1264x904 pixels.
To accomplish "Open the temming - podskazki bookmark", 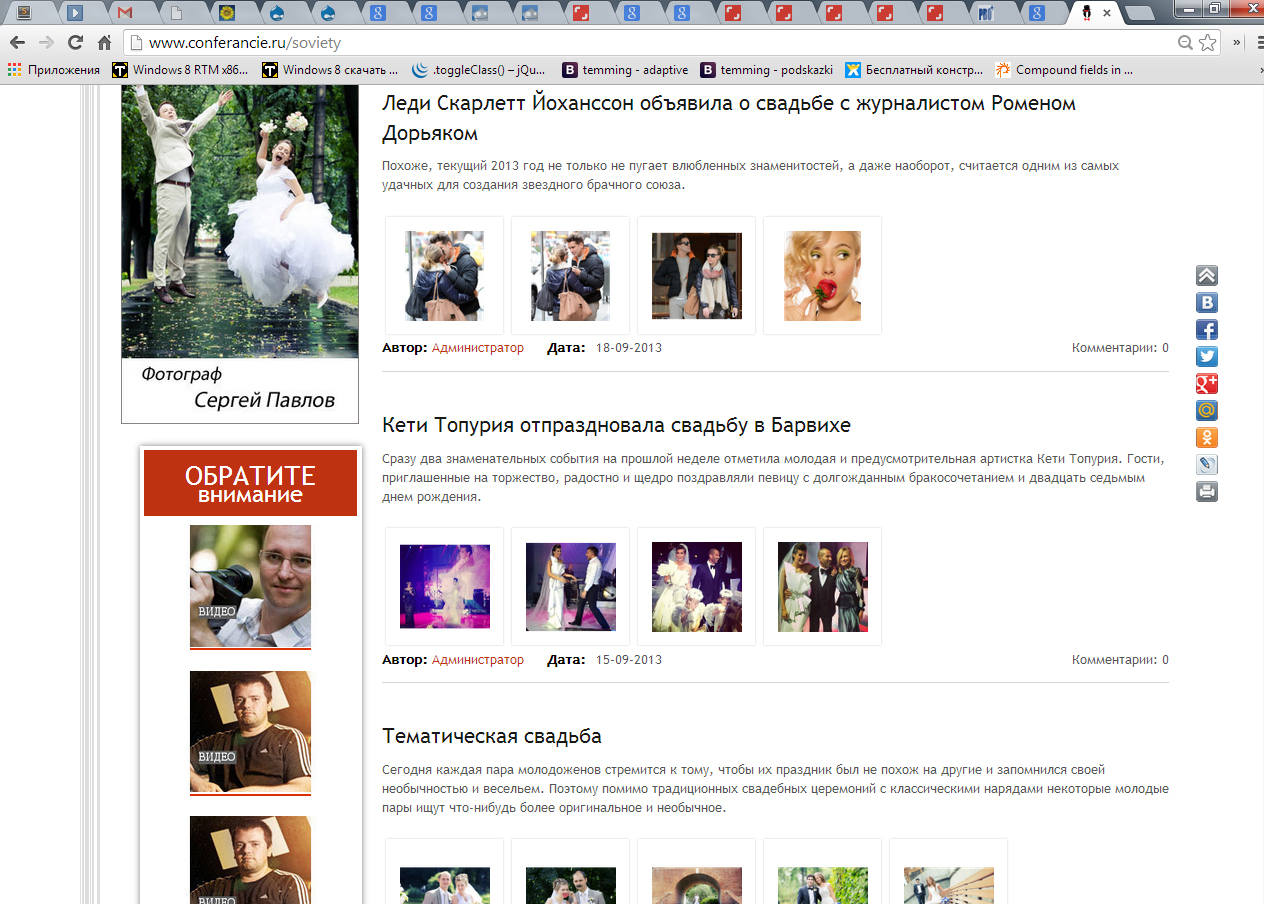I will (766, 70).
